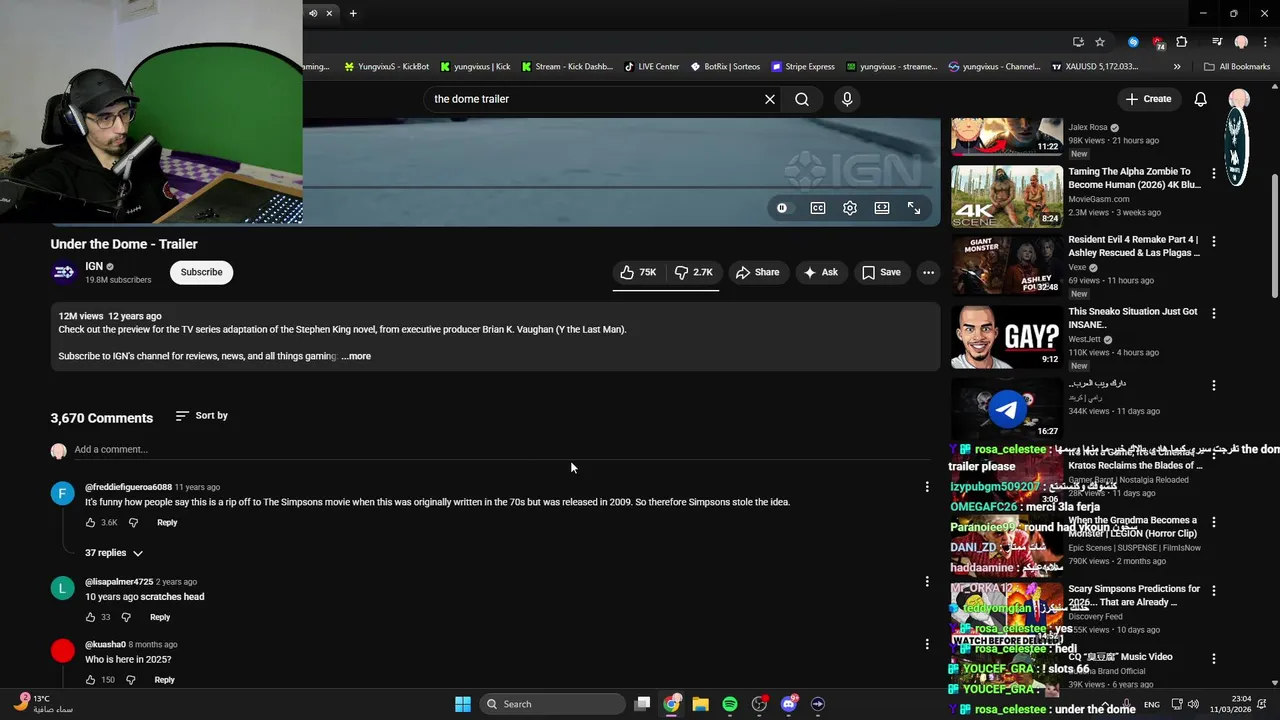Open options for Resident Evil 4 Remake video

1214,241
